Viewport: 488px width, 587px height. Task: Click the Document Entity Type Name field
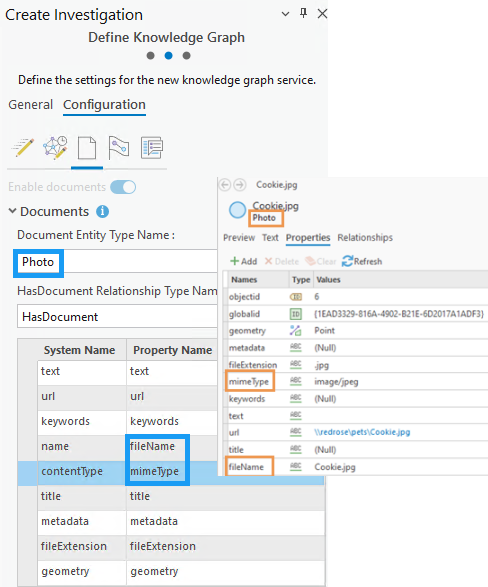pos(117,262)
